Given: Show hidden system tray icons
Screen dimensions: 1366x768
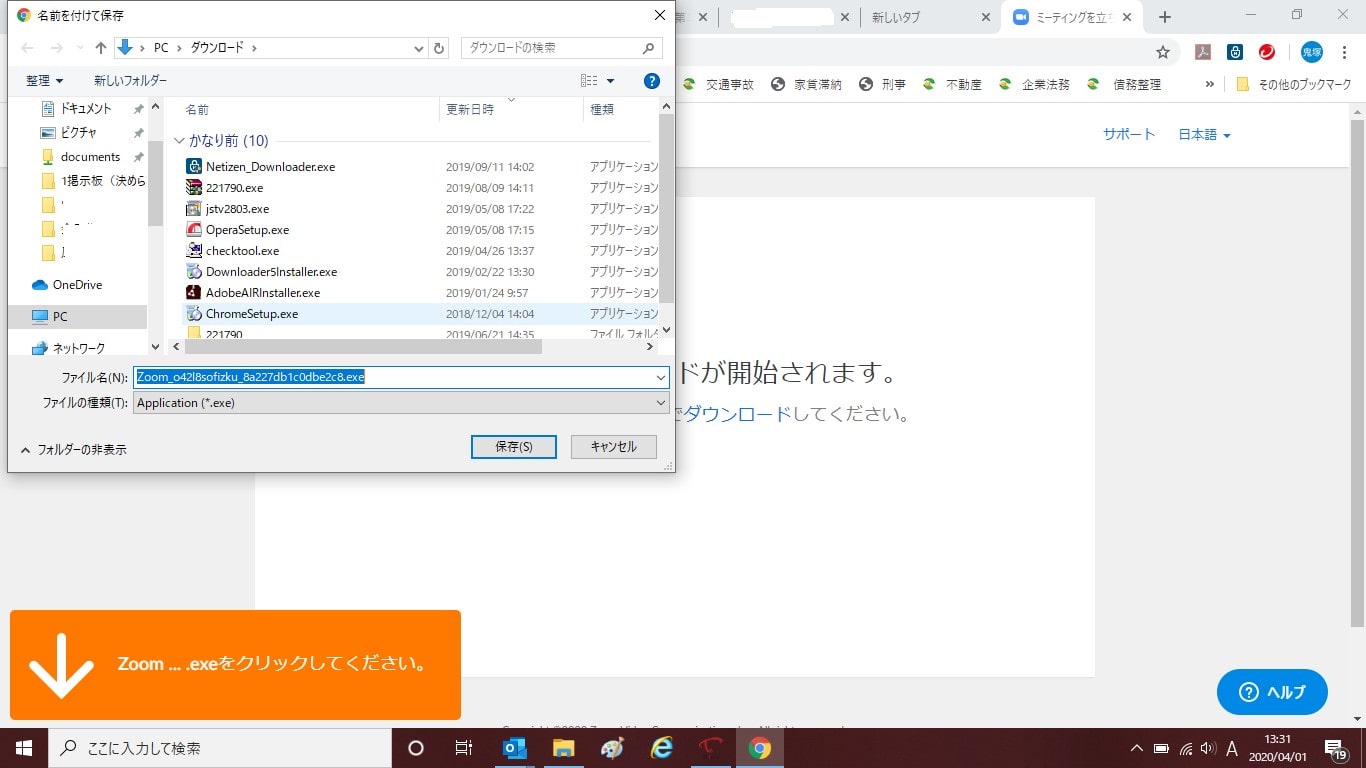Looking at the screenshot, I should pos(1136,748).
